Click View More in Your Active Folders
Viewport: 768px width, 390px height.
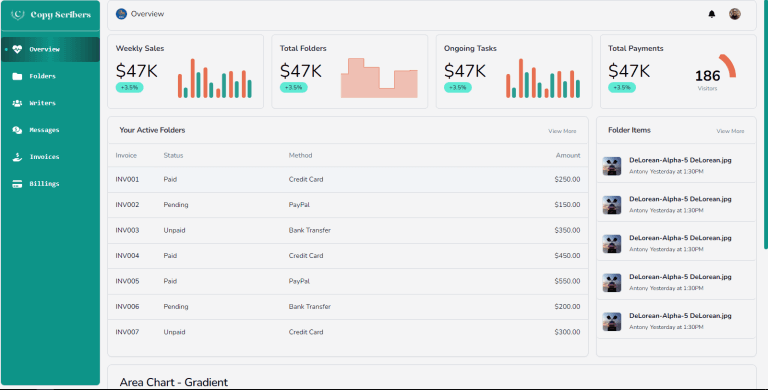[x=562, y=131]
